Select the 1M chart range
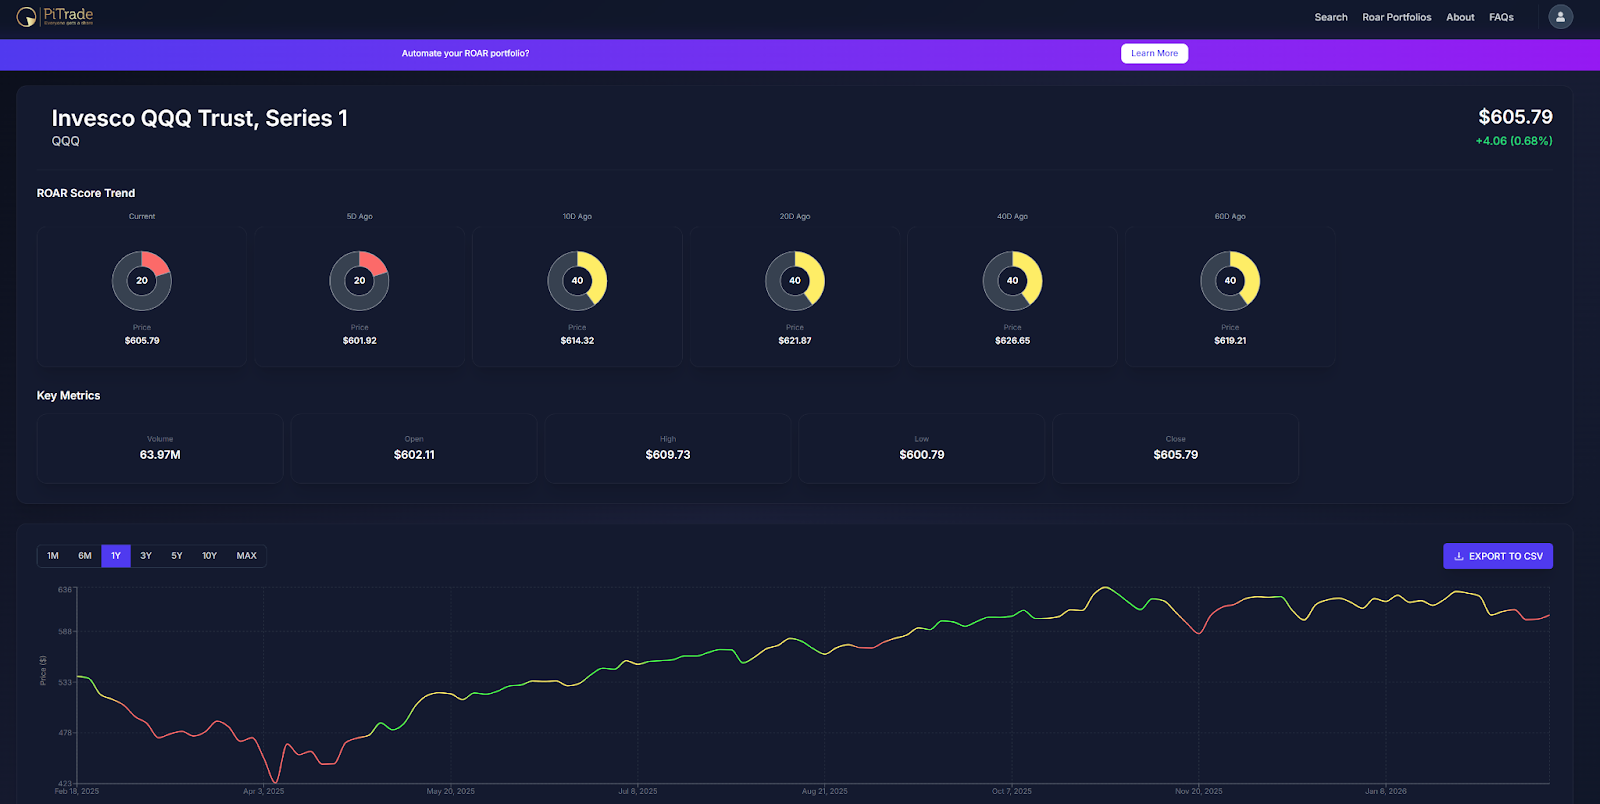 click(x=53, y=556)
